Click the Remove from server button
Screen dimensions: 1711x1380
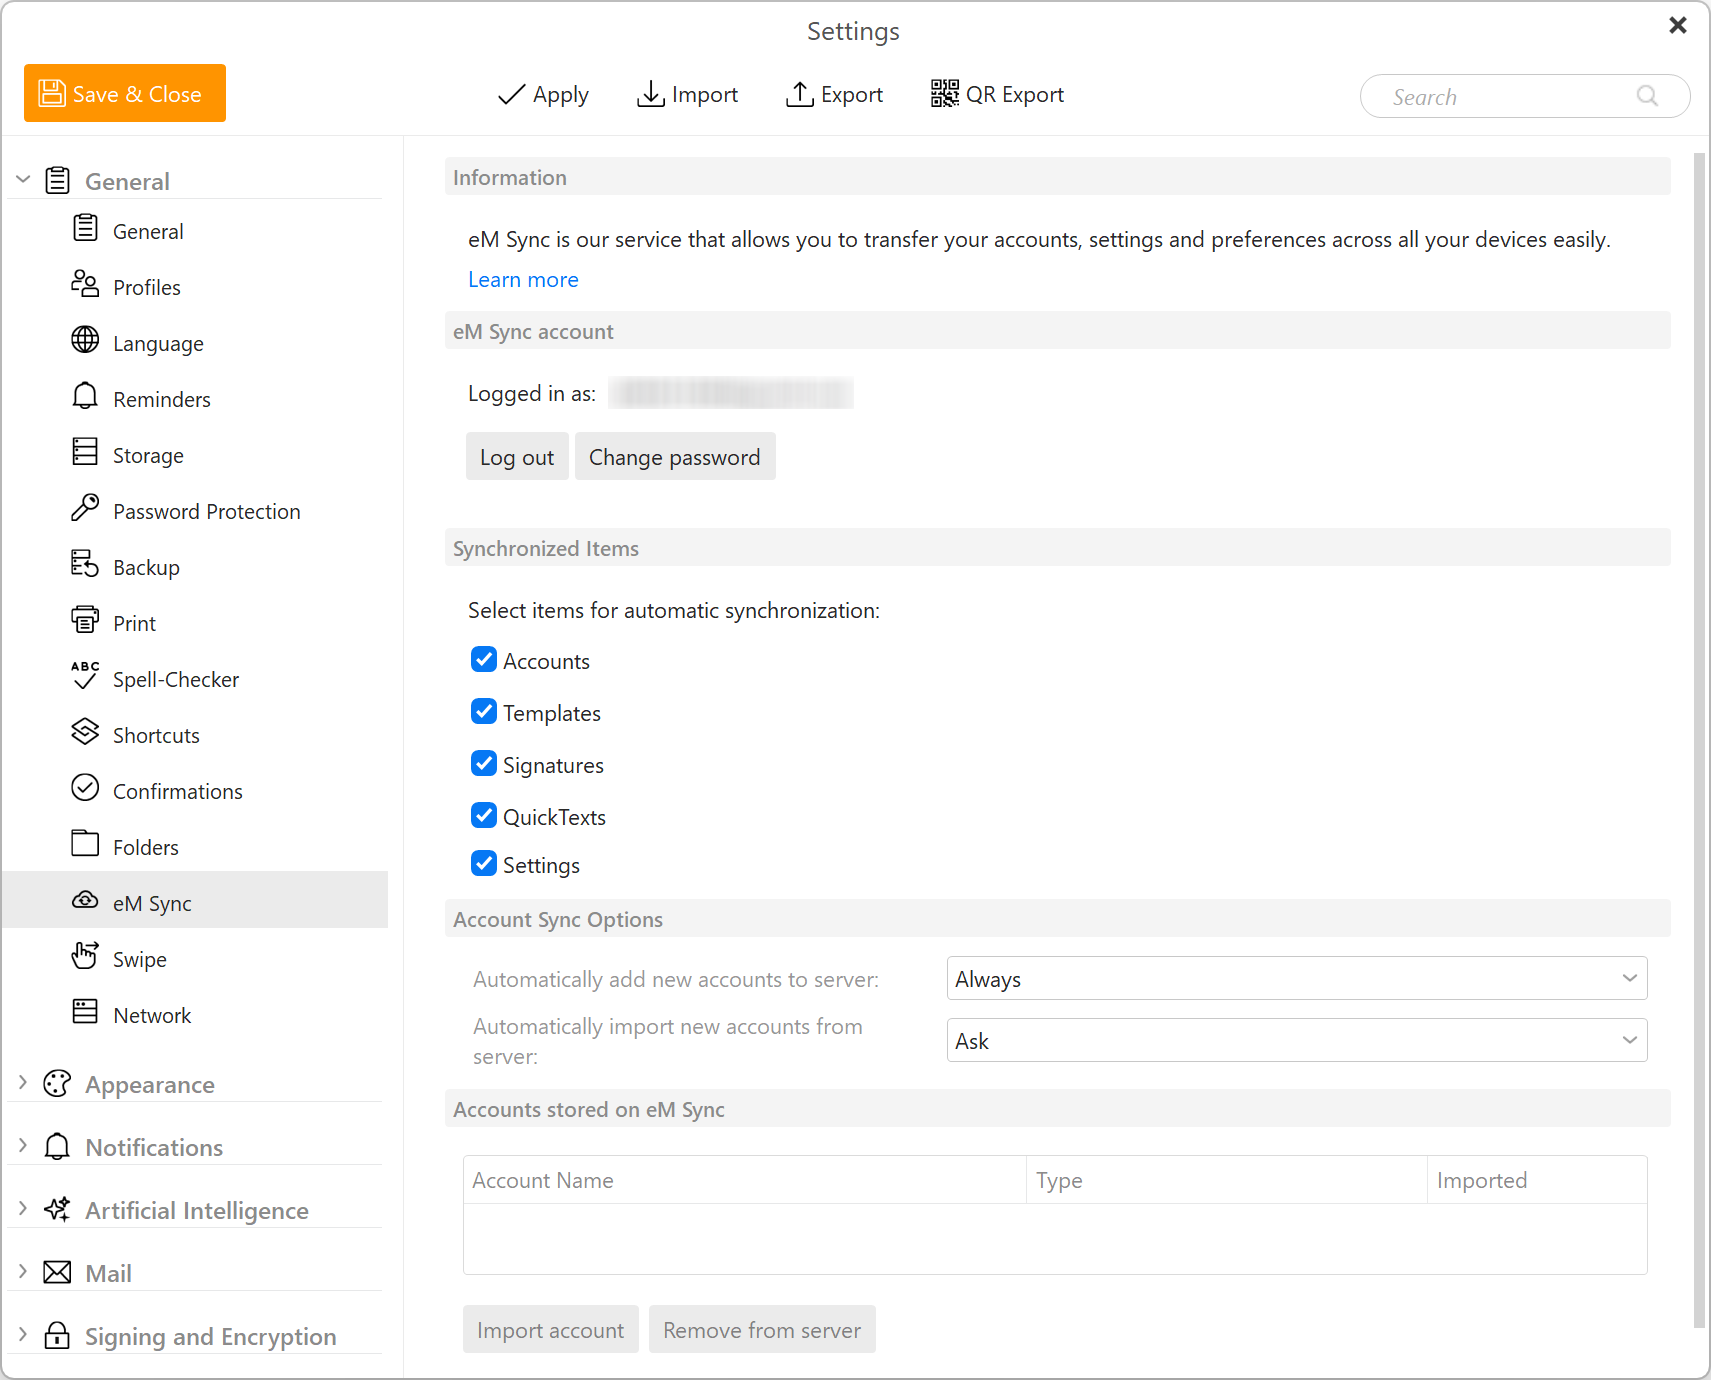click(x=762, y=1330)
